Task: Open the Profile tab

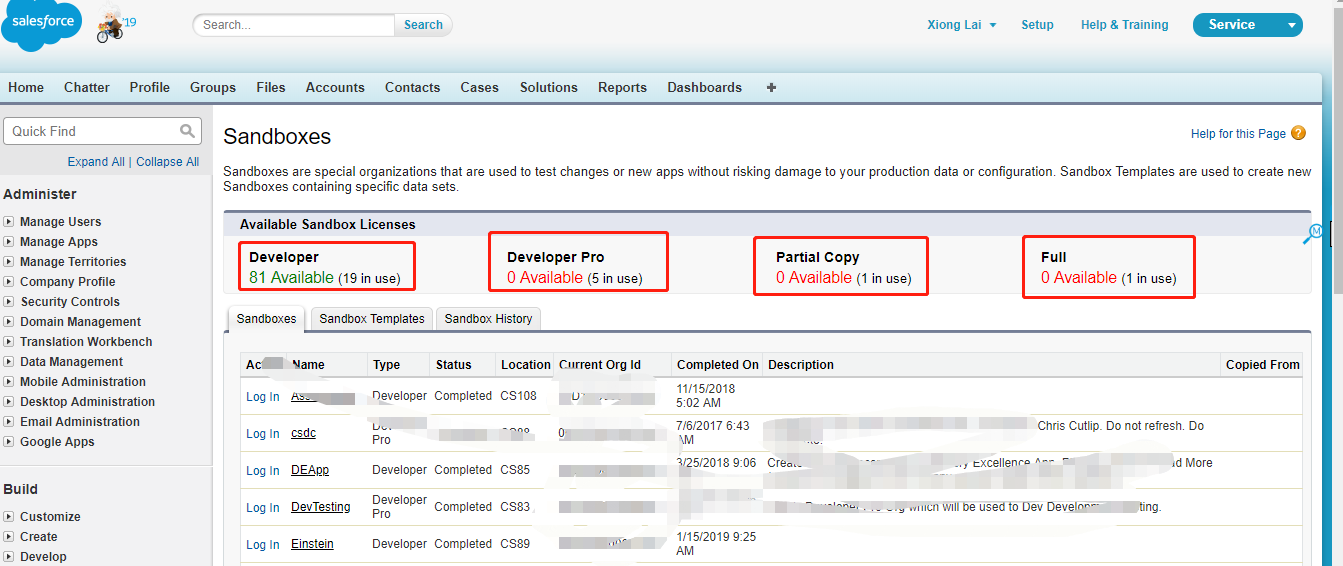Action: click(150, 87)
